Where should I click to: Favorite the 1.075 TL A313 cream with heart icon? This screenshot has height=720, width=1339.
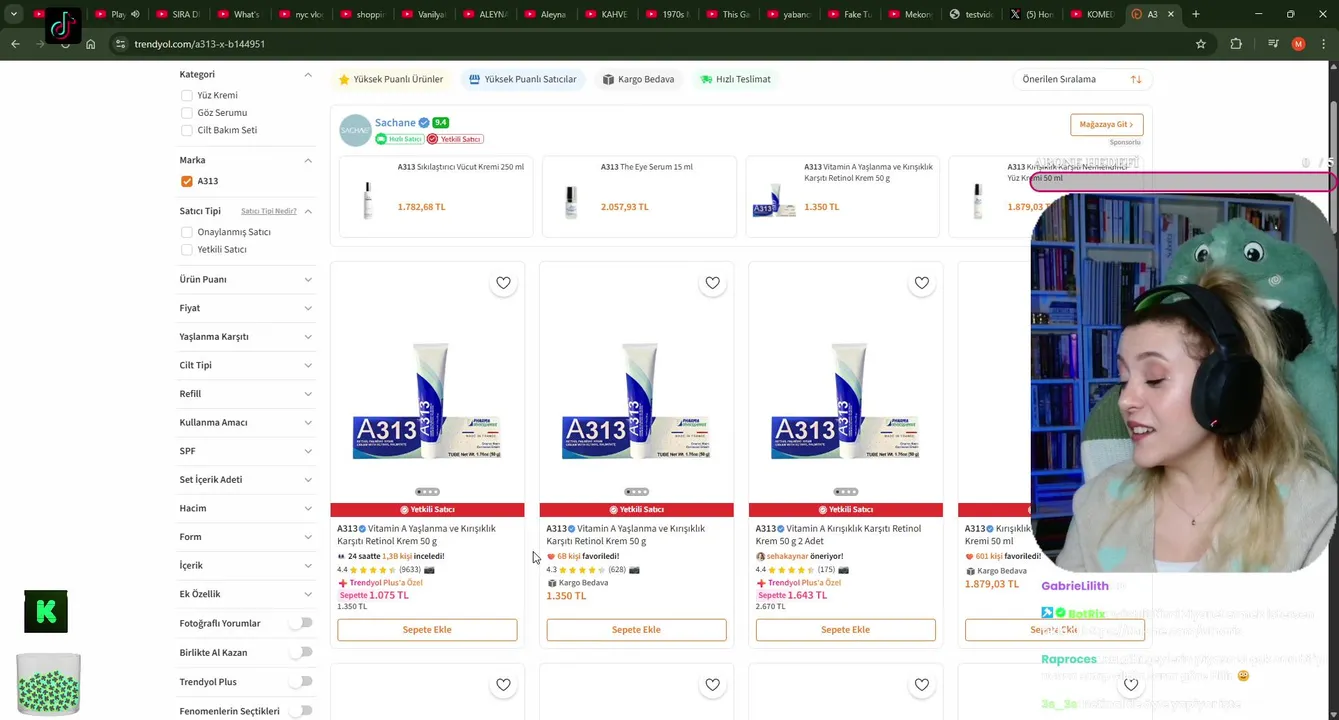pos(503,283)
